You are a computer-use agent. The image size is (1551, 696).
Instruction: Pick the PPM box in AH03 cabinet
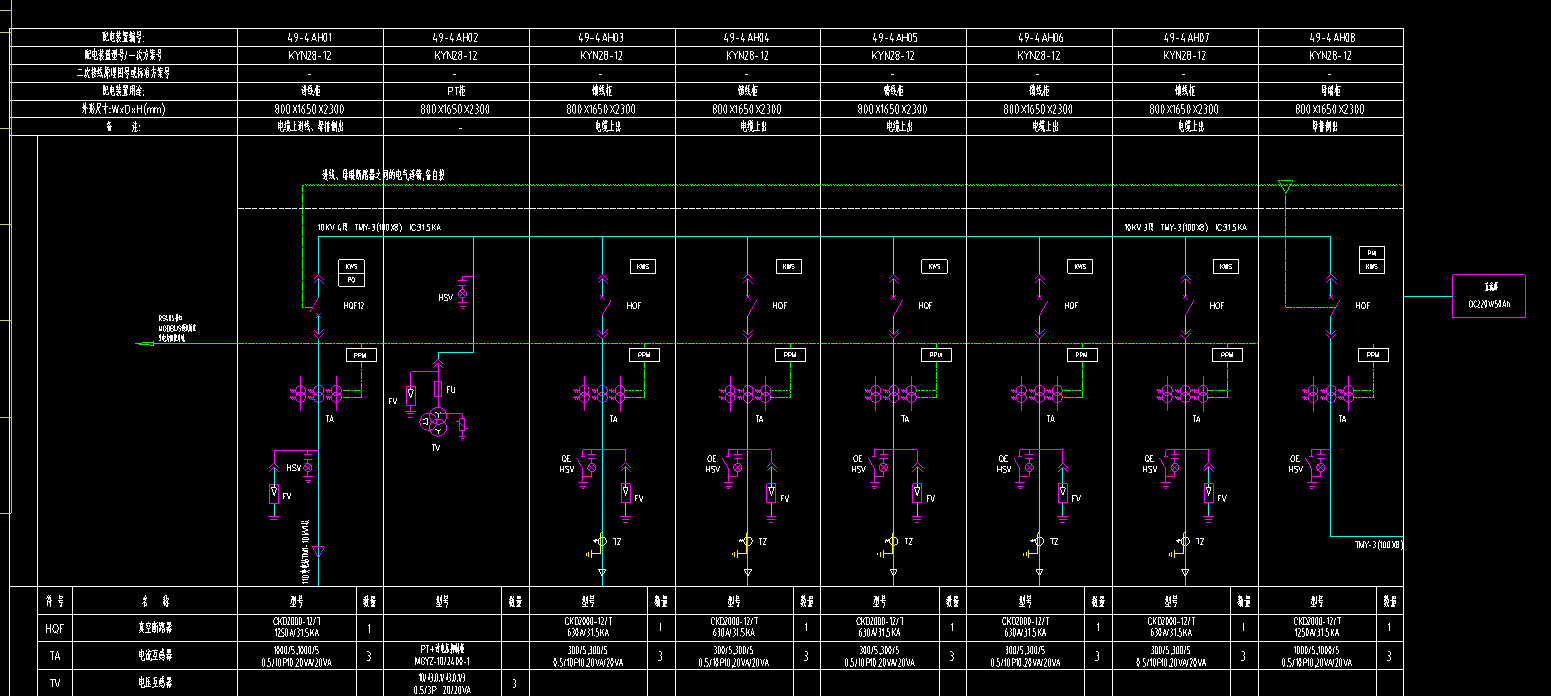click(x=643, y=355)
